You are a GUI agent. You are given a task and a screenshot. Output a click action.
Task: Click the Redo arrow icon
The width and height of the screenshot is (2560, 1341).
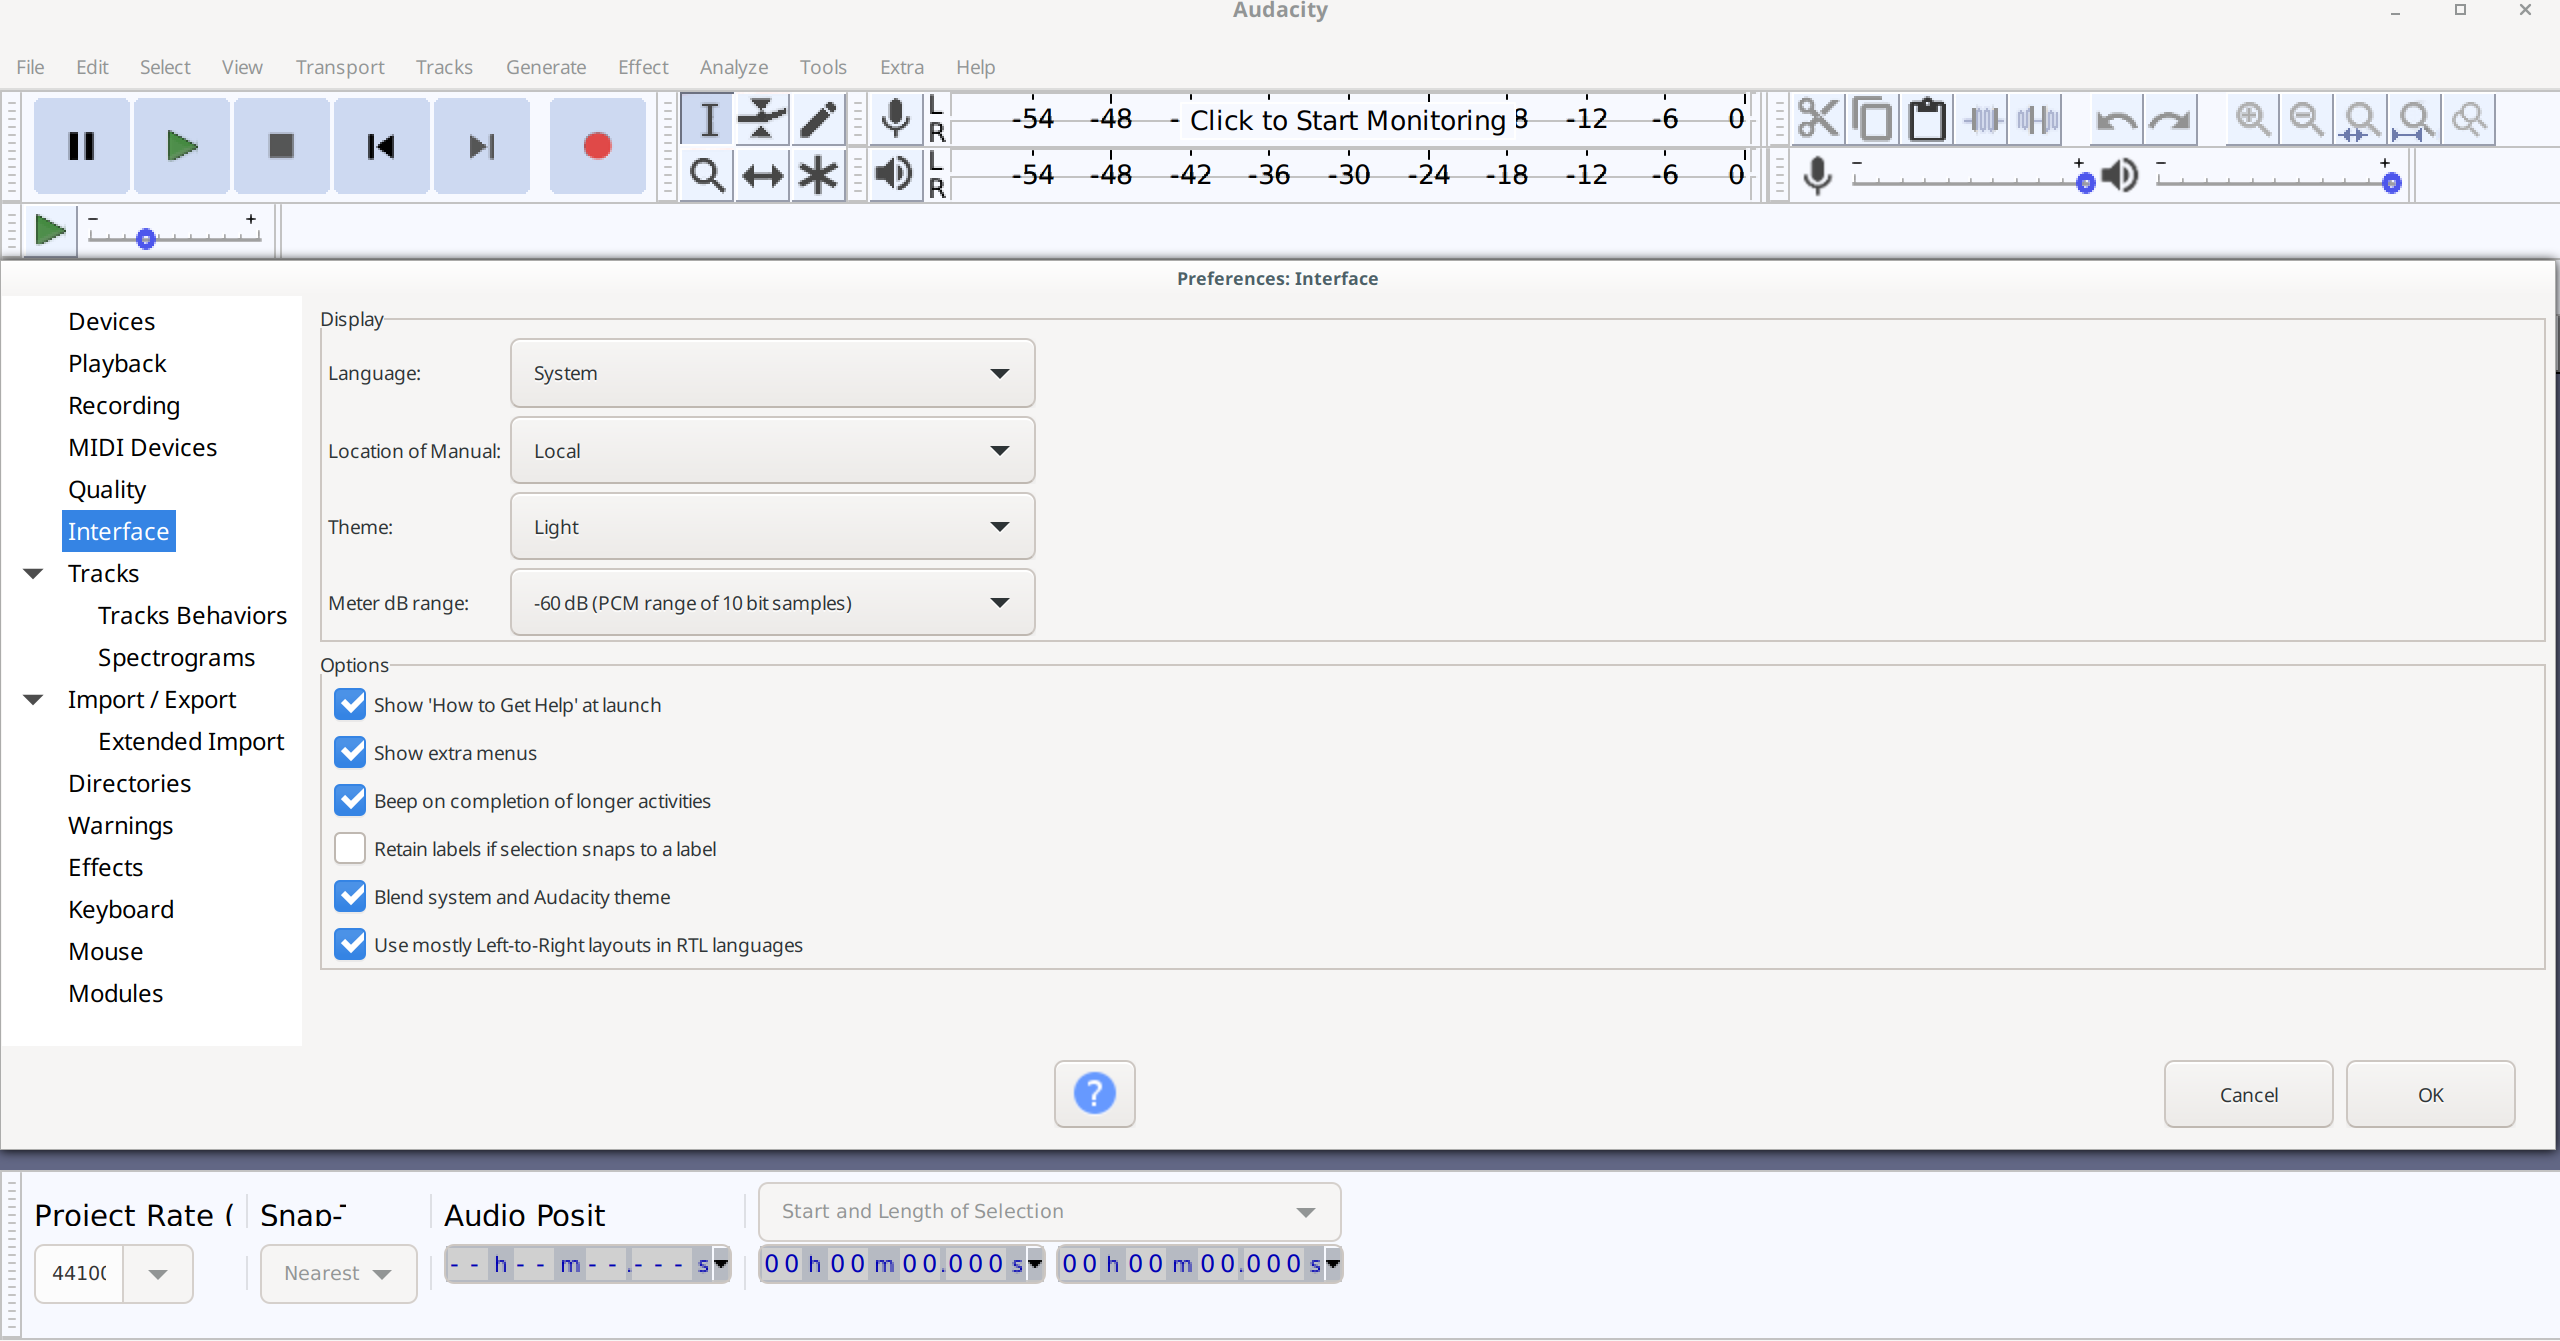2170,119
